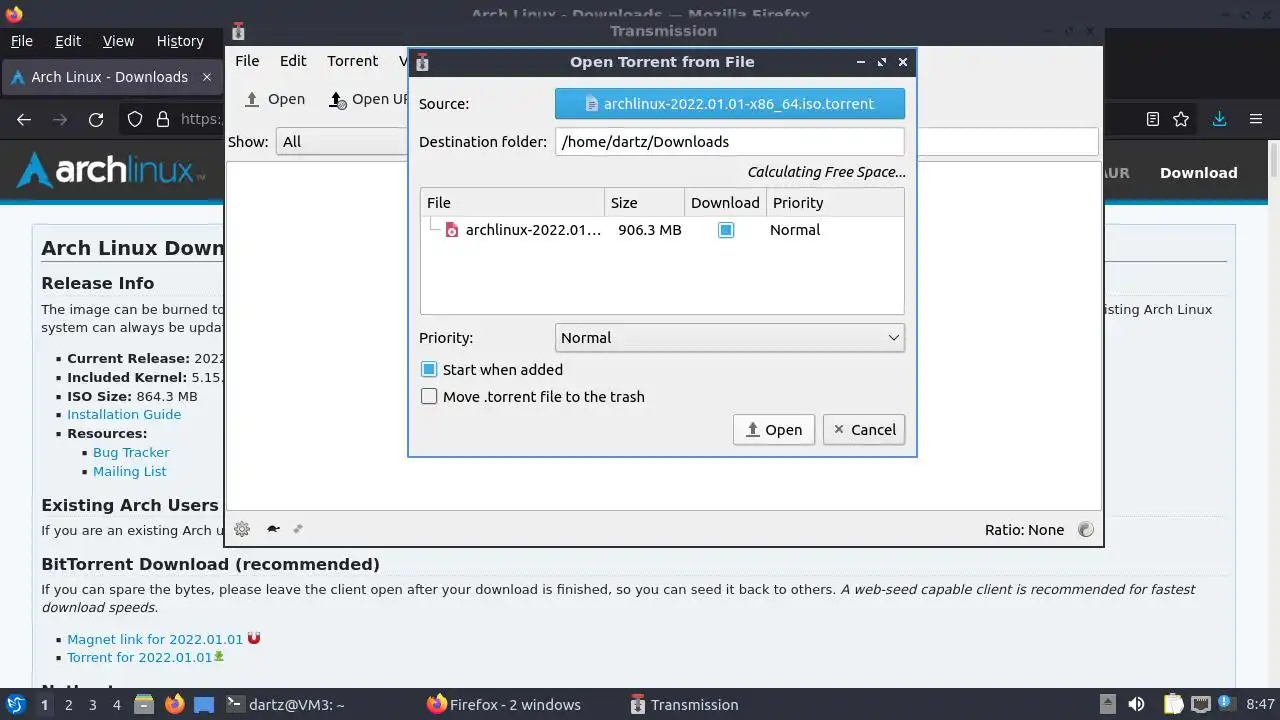Open the taskbar start menu icon

[x=15, y=704]
